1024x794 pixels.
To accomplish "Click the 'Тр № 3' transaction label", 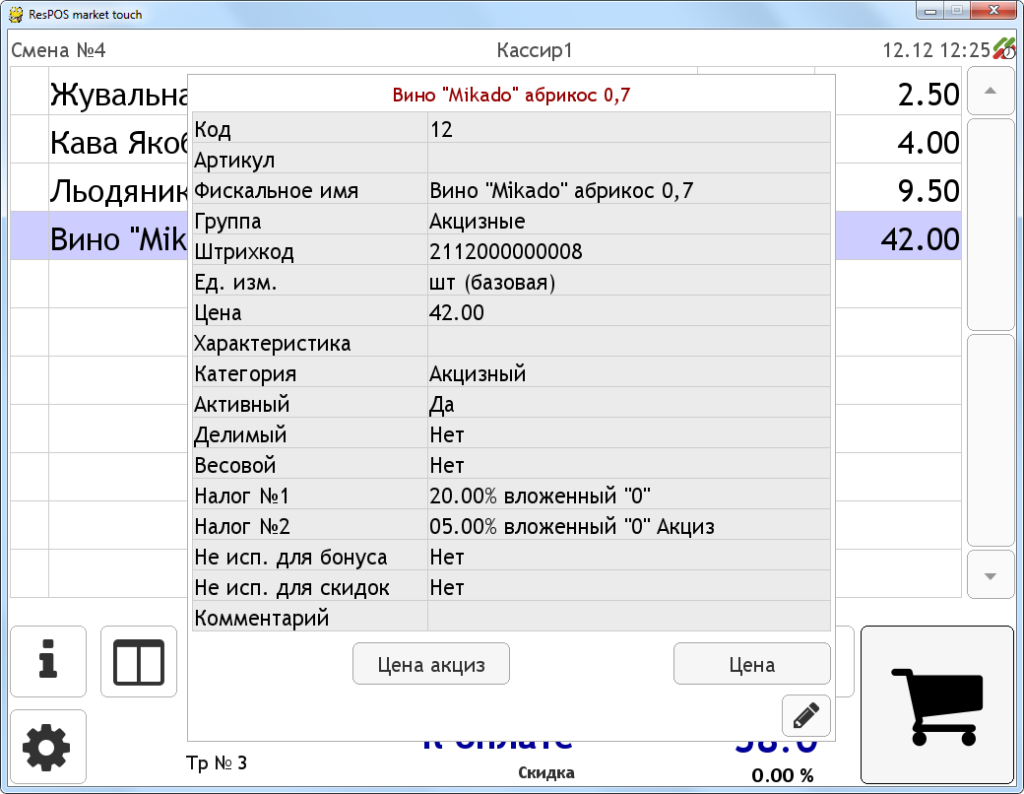I will (x=216, y=762).
